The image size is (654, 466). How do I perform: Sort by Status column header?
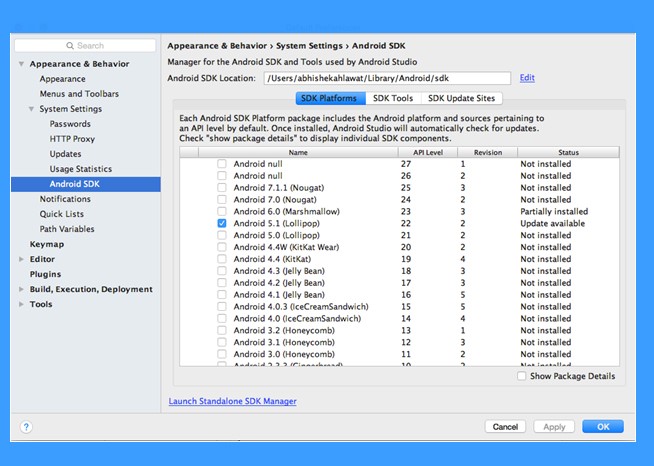click(x=568, y=152)
